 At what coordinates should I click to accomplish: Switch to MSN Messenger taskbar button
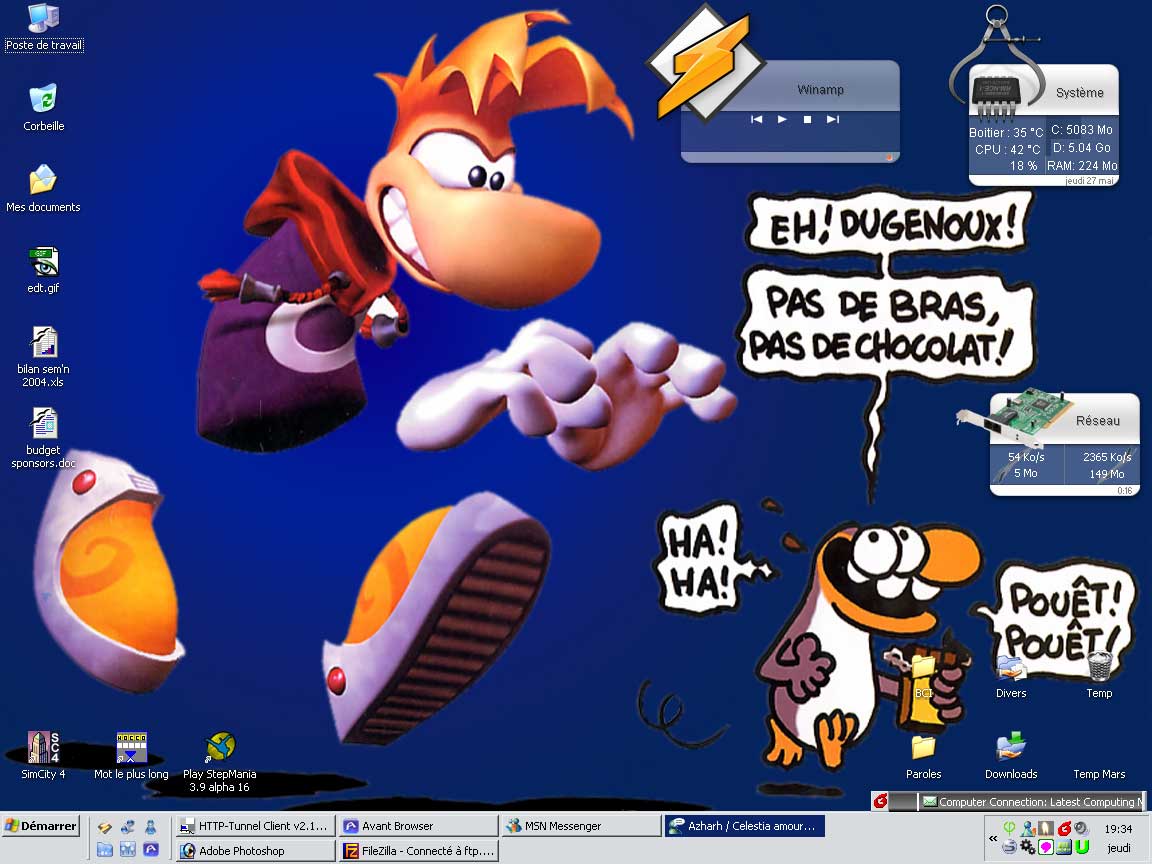[582, 826]
